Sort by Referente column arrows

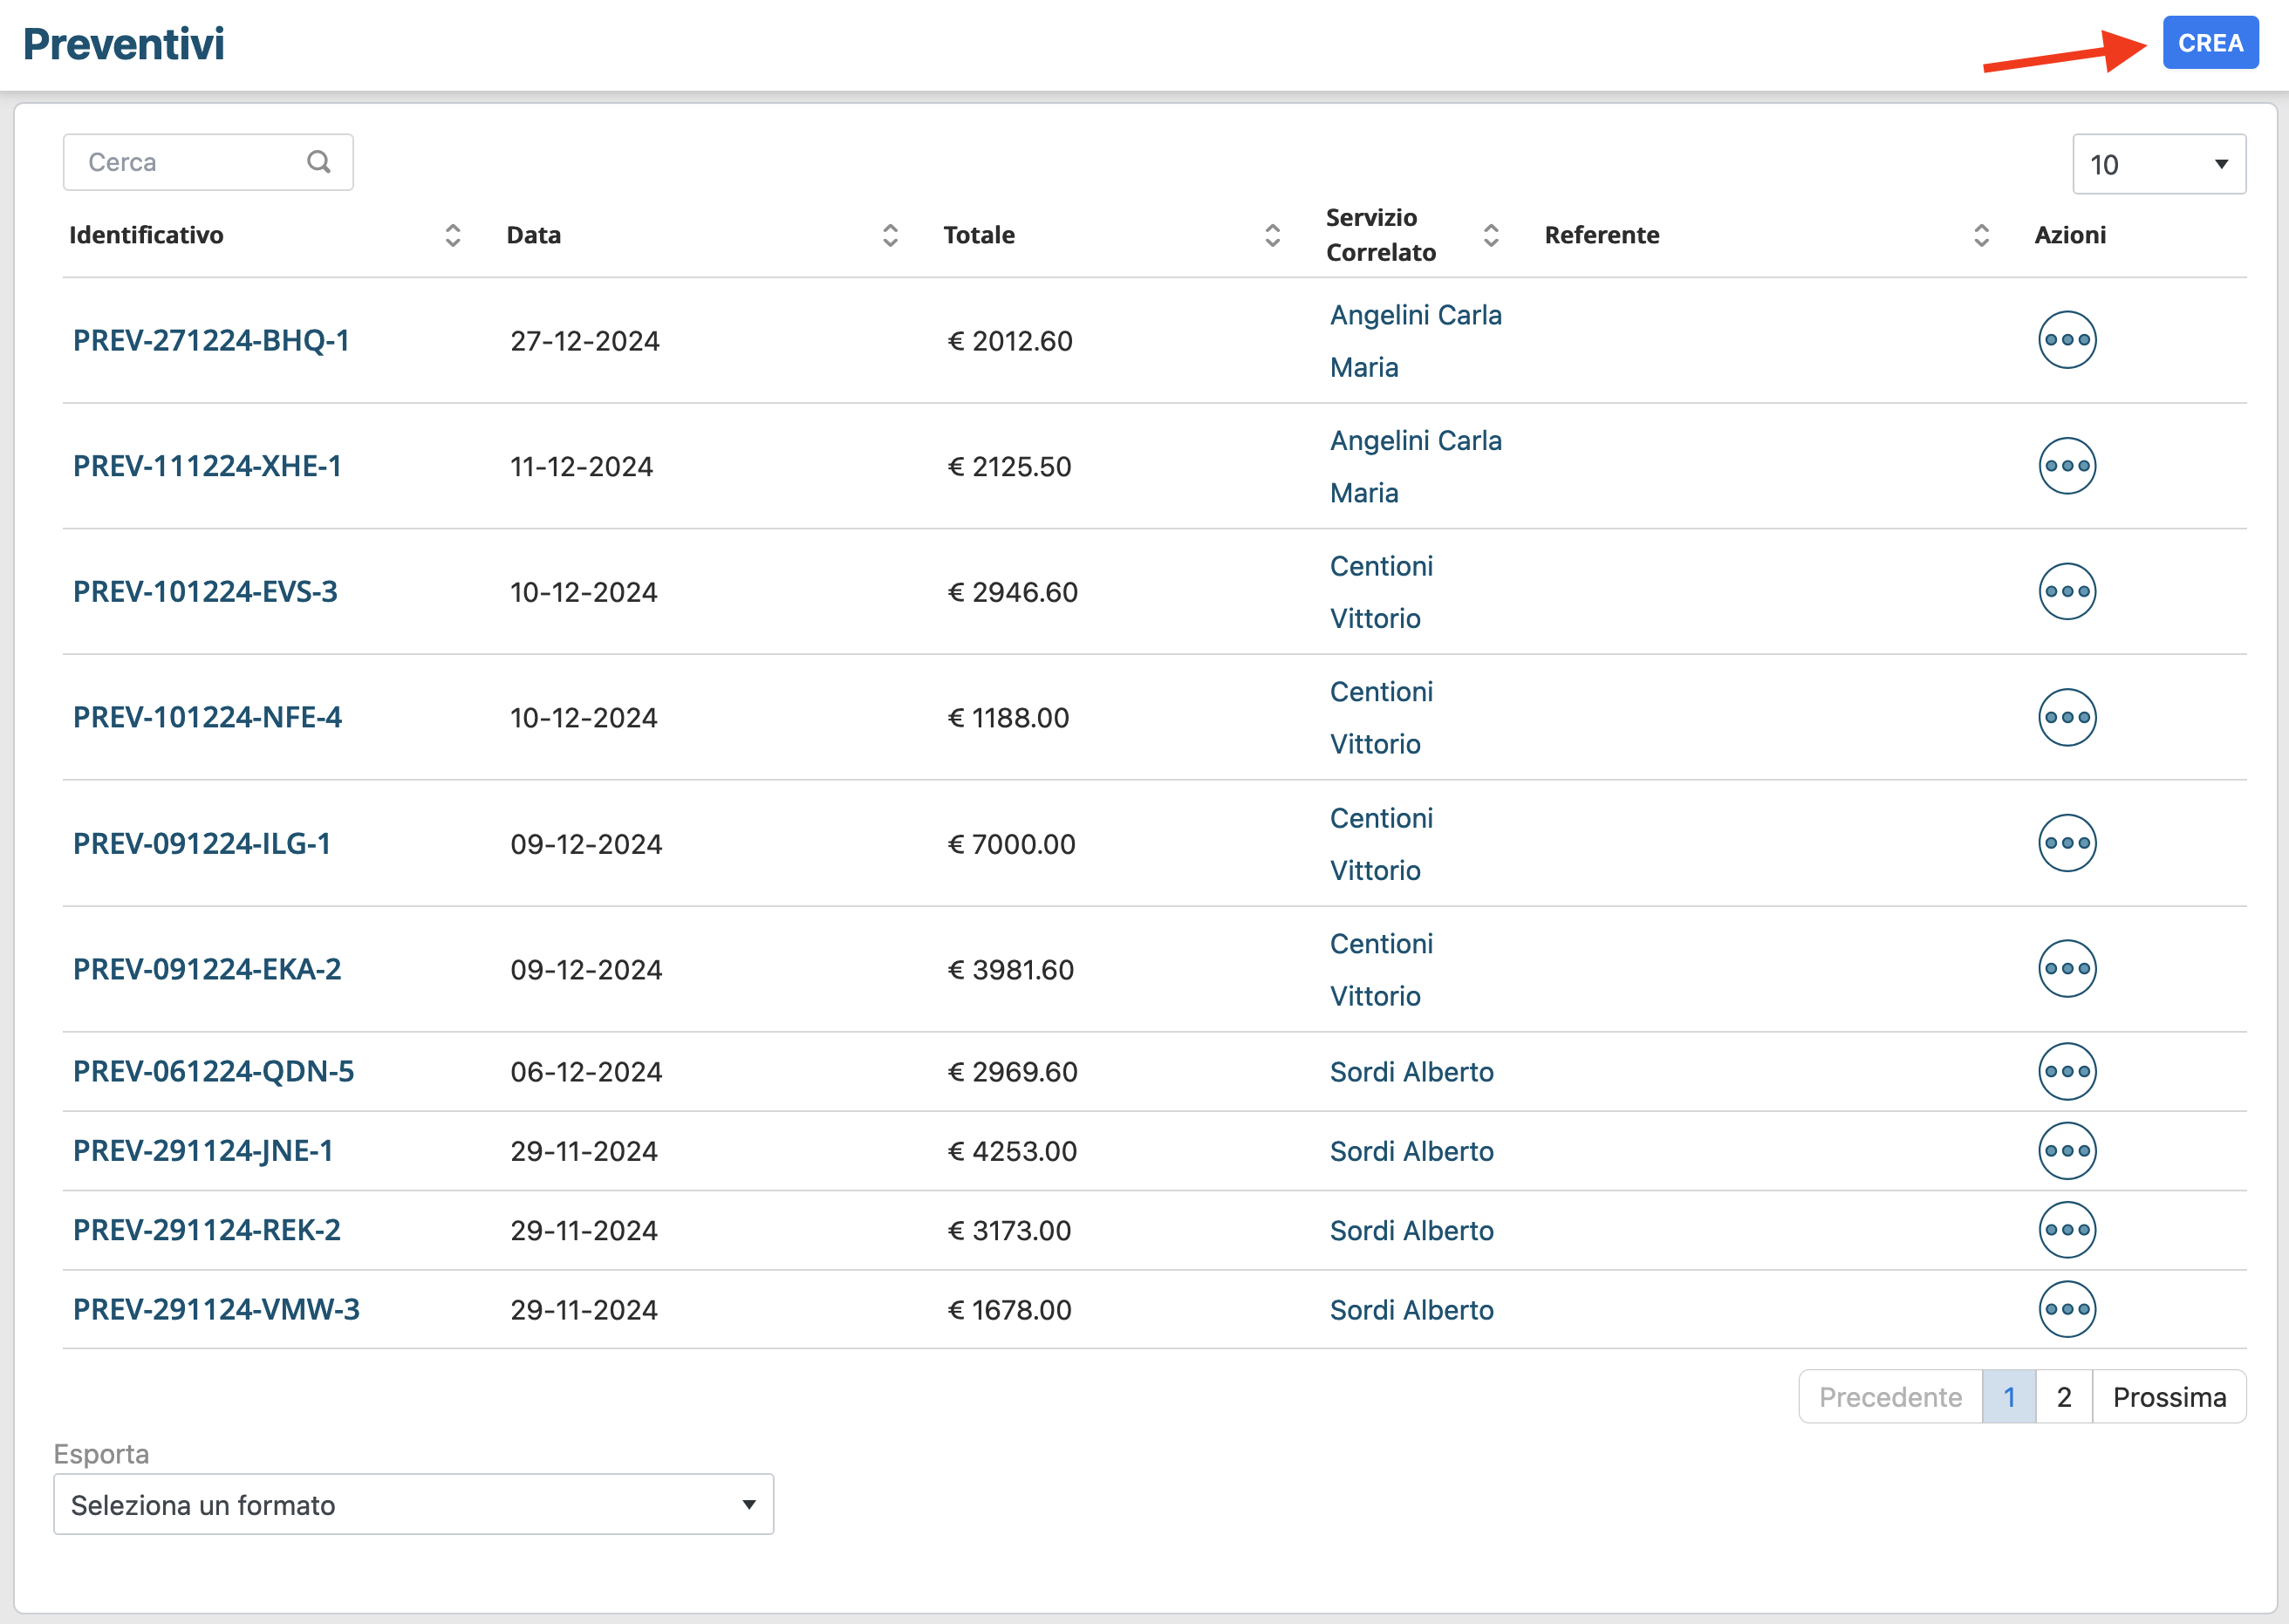[1981, 235]
